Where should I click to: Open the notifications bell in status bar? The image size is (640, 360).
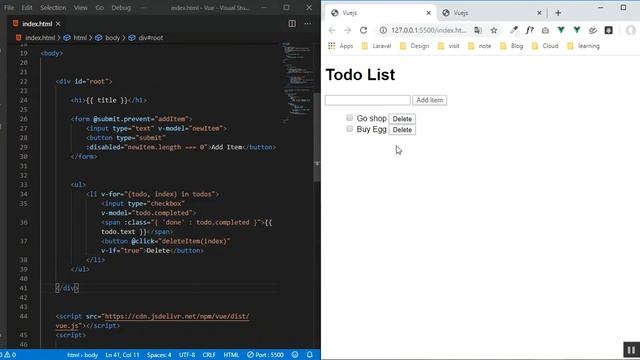pos(309,355)
